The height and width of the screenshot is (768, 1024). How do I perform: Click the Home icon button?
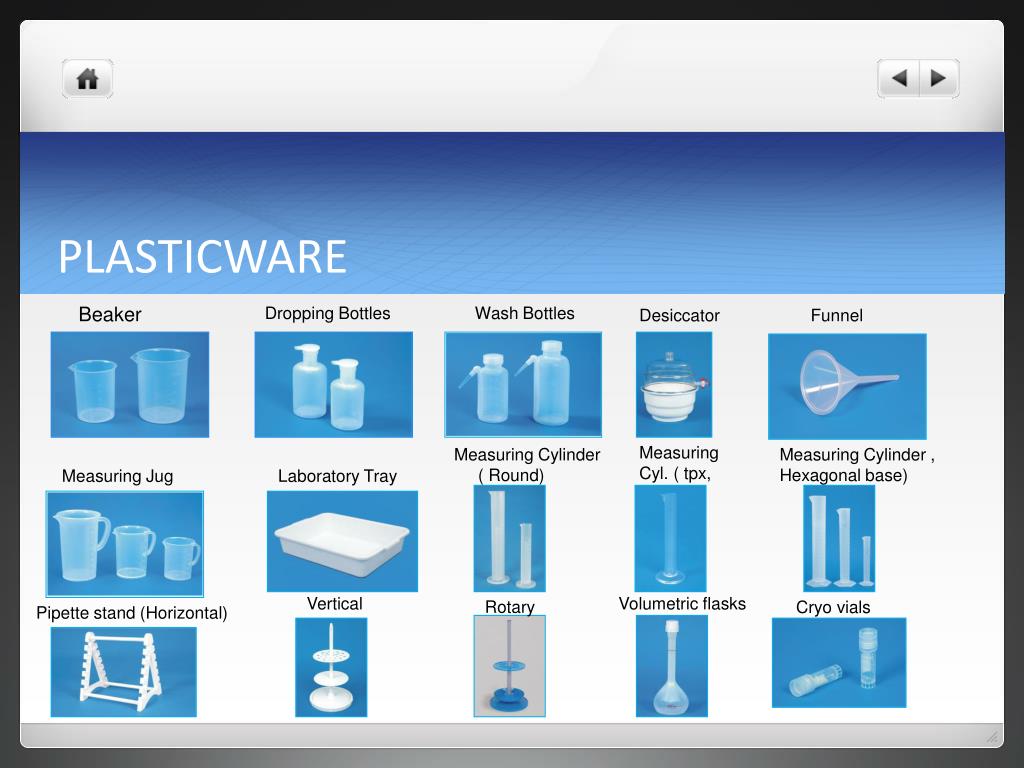coord(88,79)
